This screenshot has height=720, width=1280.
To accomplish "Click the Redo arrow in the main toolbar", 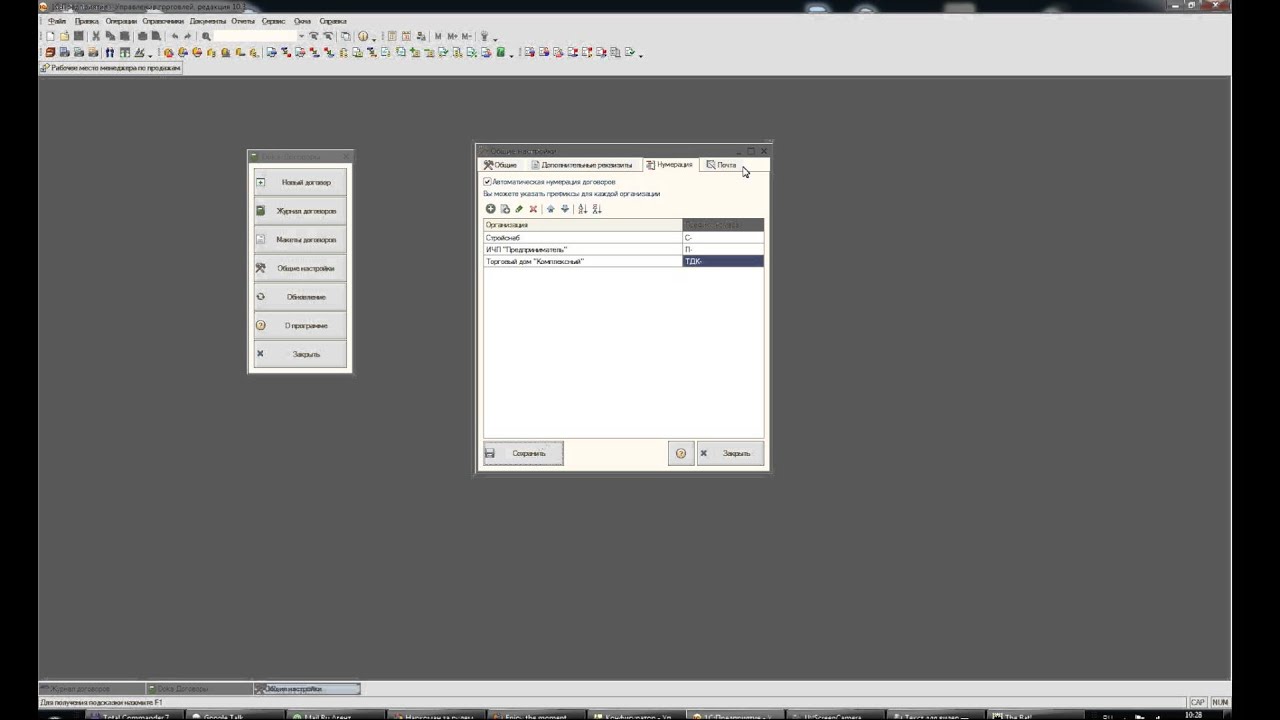I will click(188, 36).
